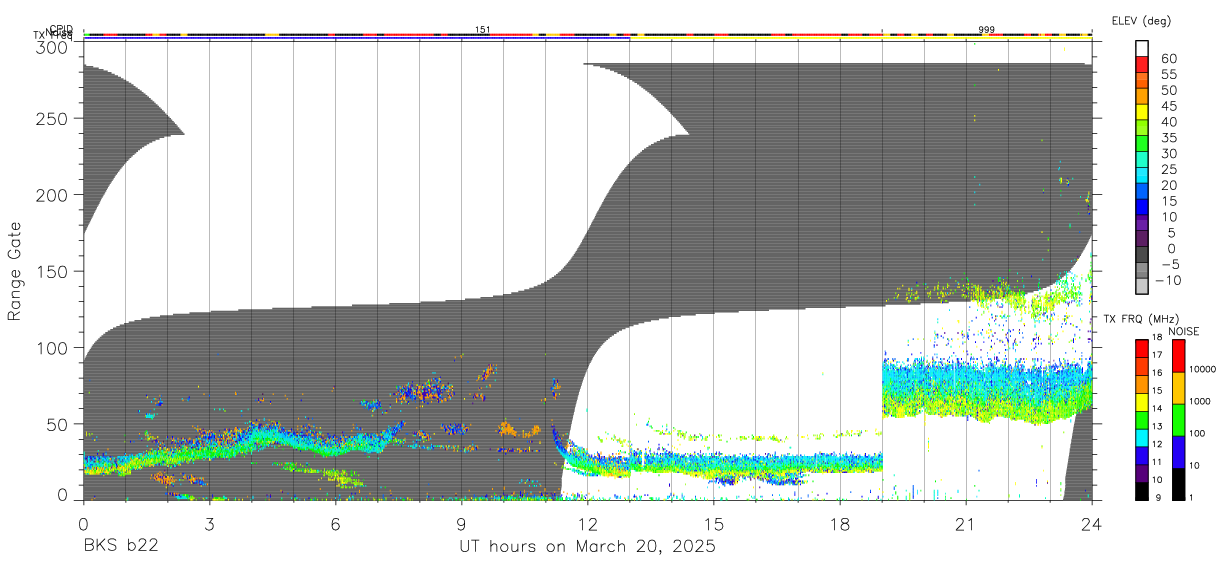
Task: Click the blue swatch in the NOISE bar
Action: click(x=1178, y=452)
